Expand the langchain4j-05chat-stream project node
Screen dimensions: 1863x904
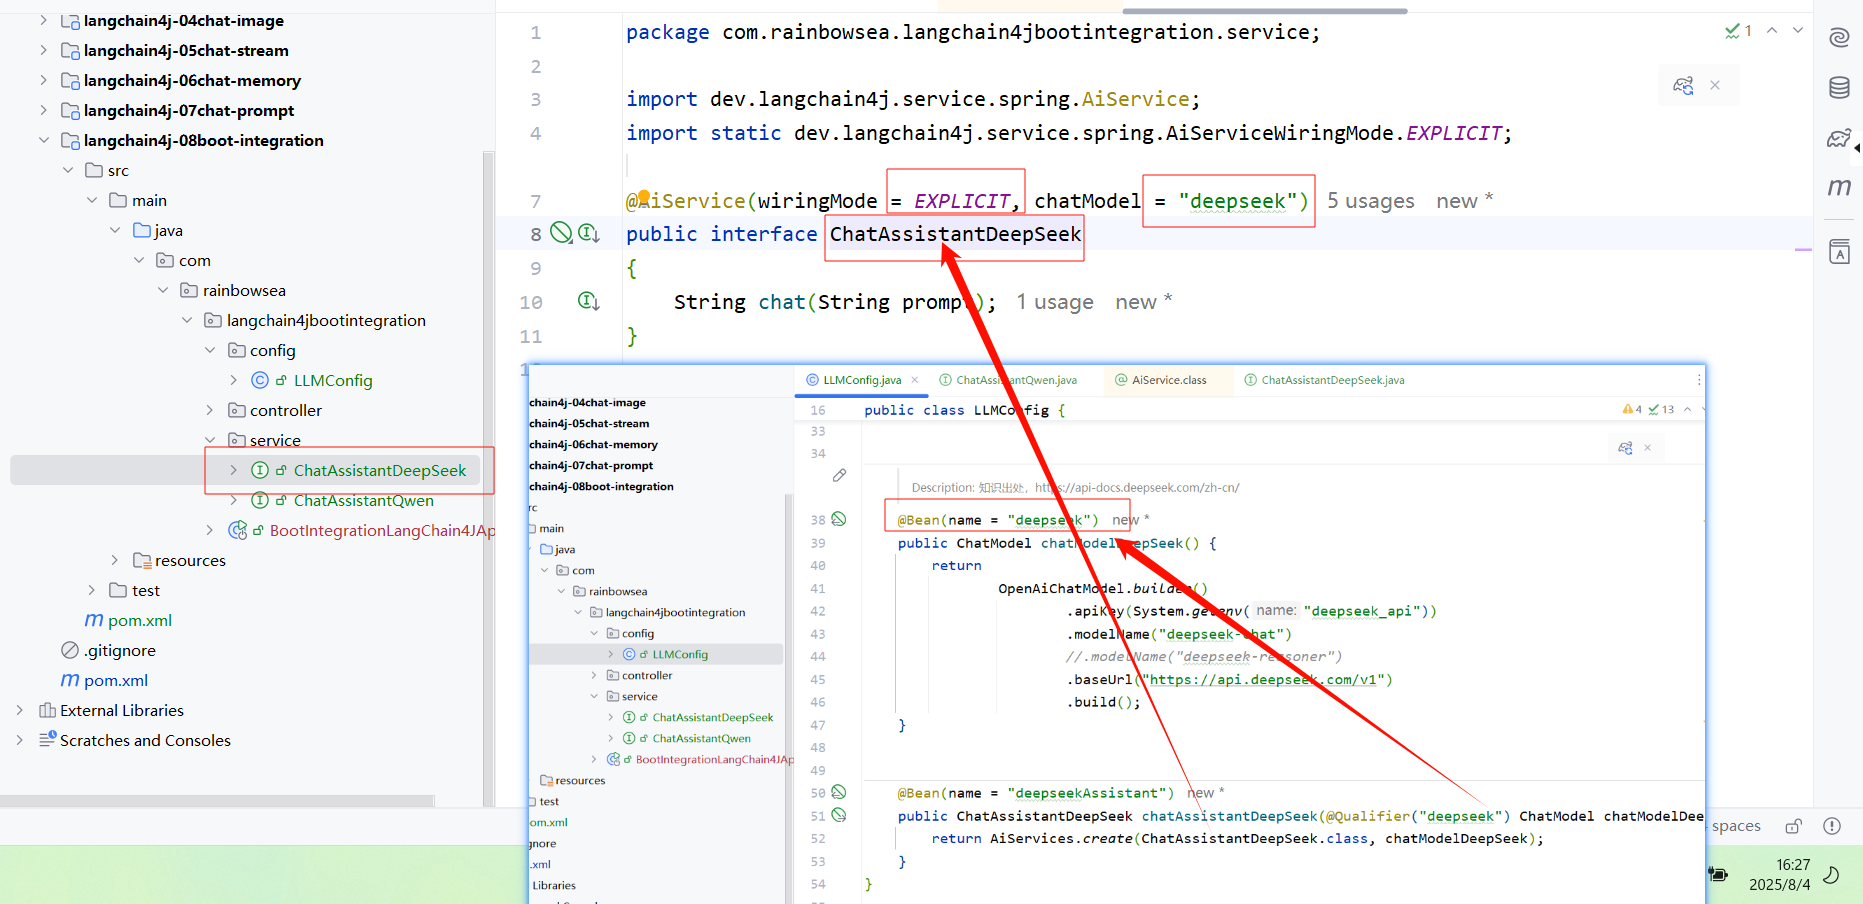click(x=43, y=50)
